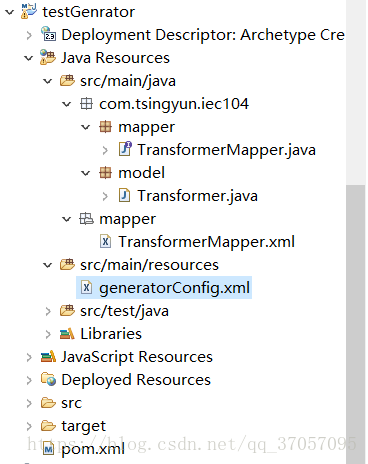Click the src/main/java source folder icon

tap(67, 80)
